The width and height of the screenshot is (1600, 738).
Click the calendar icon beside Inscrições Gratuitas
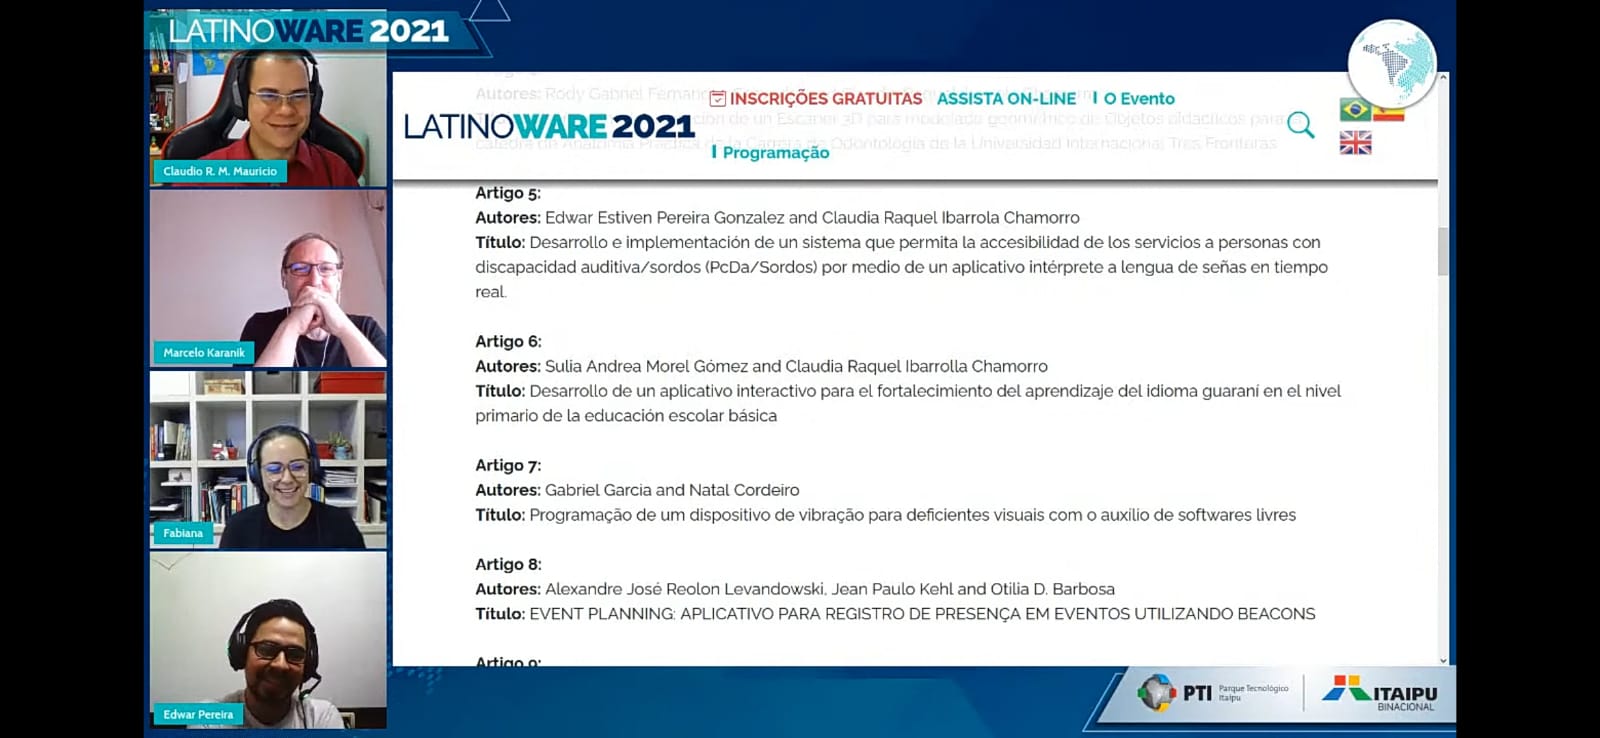click(717, 99)
